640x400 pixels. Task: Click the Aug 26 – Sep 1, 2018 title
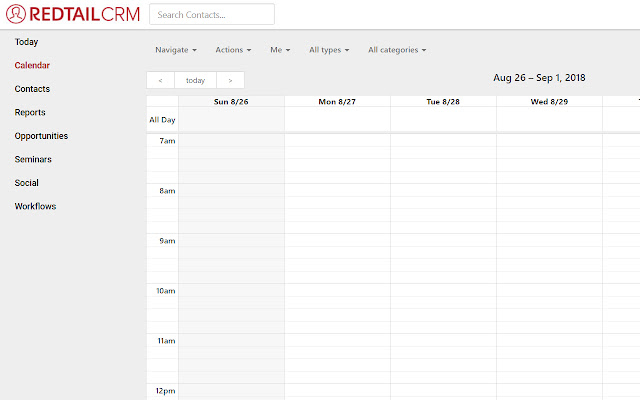pos(539,78)
